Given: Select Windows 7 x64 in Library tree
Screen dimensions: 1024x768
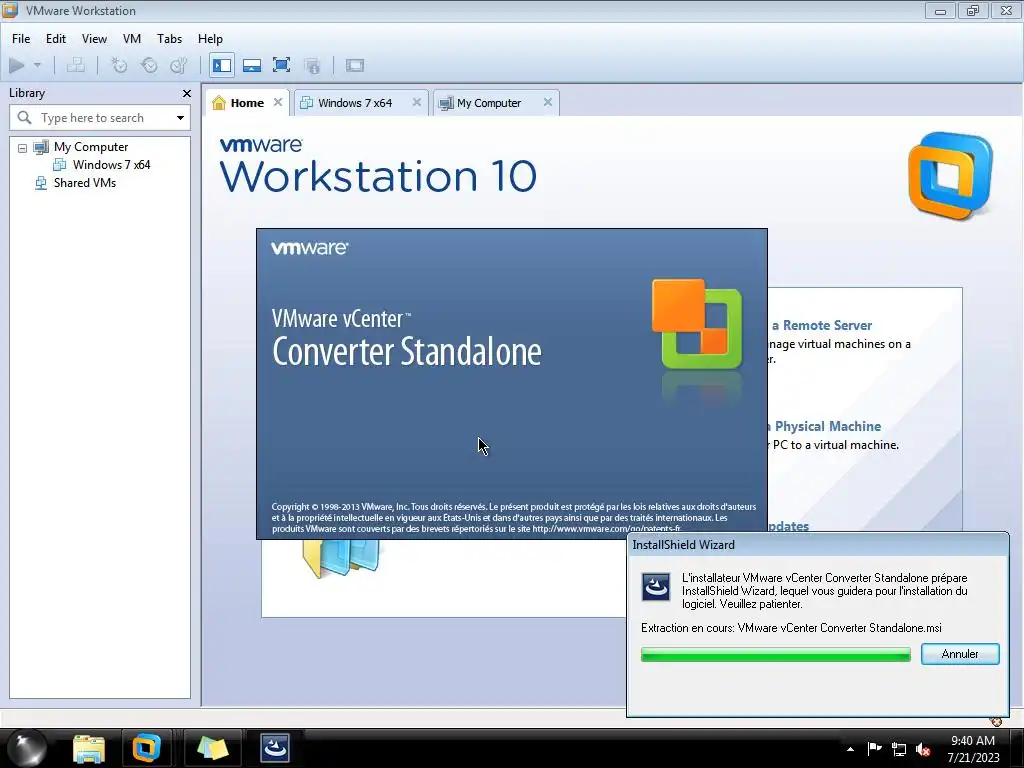Looking at the screenshot, I should pyautogui.click(x=112, y=165).
